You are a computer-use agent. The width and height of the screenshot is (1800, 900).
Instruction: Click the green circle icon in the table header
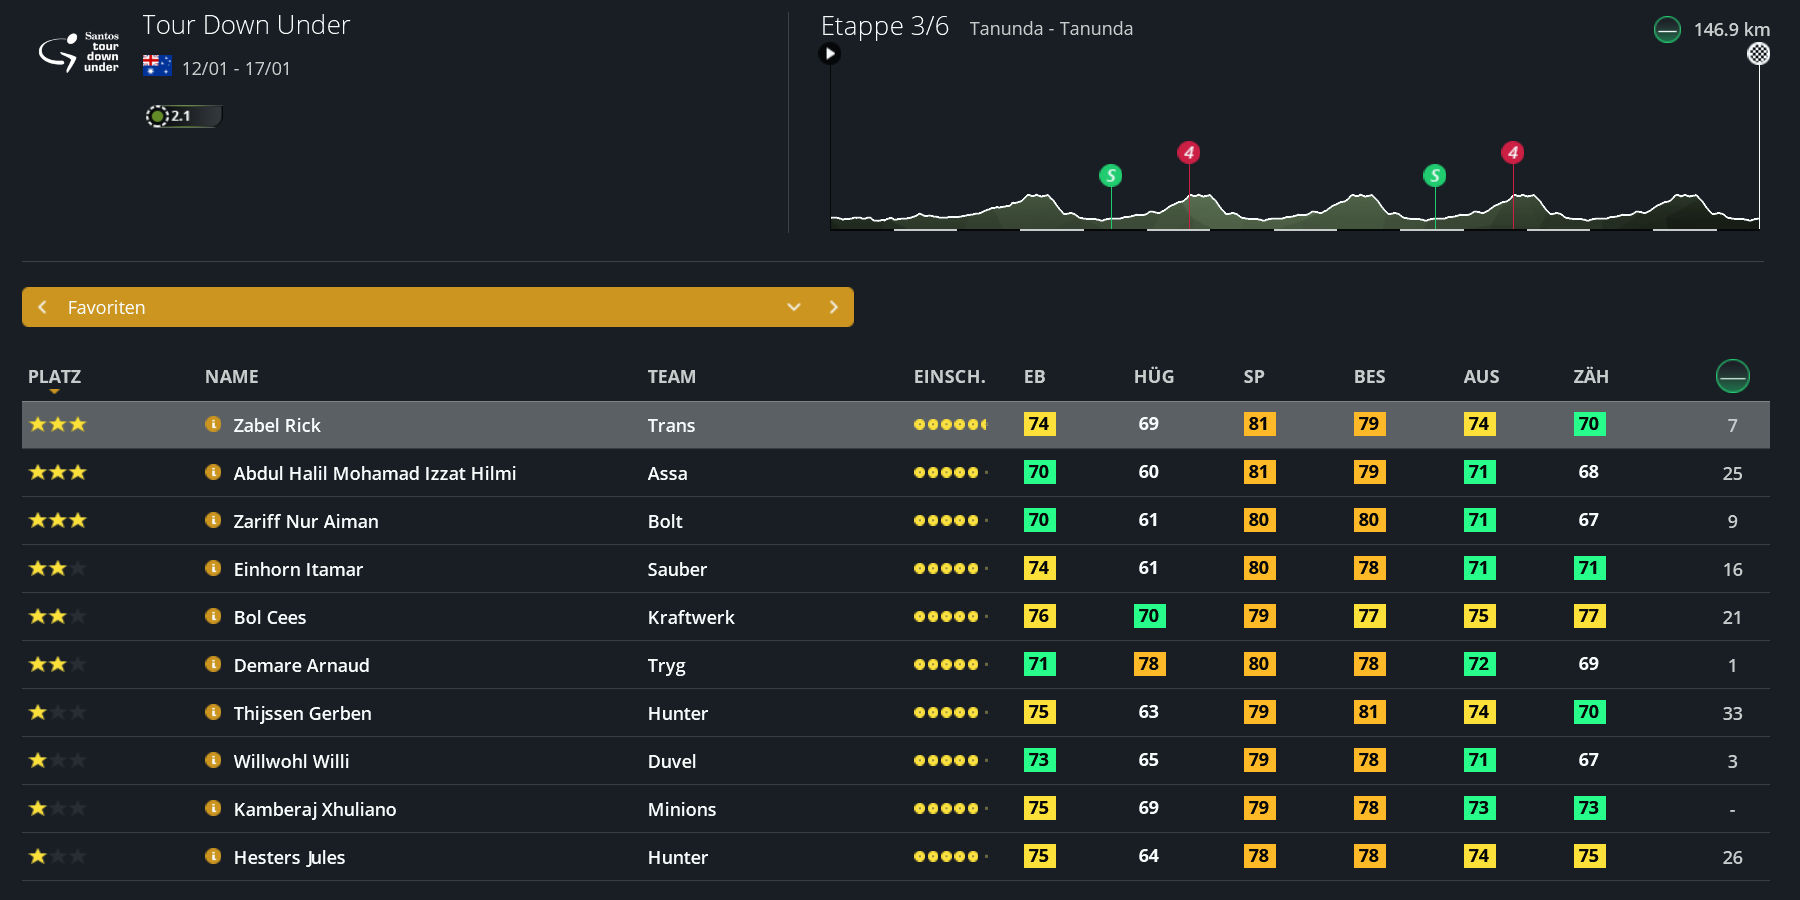1732,376
